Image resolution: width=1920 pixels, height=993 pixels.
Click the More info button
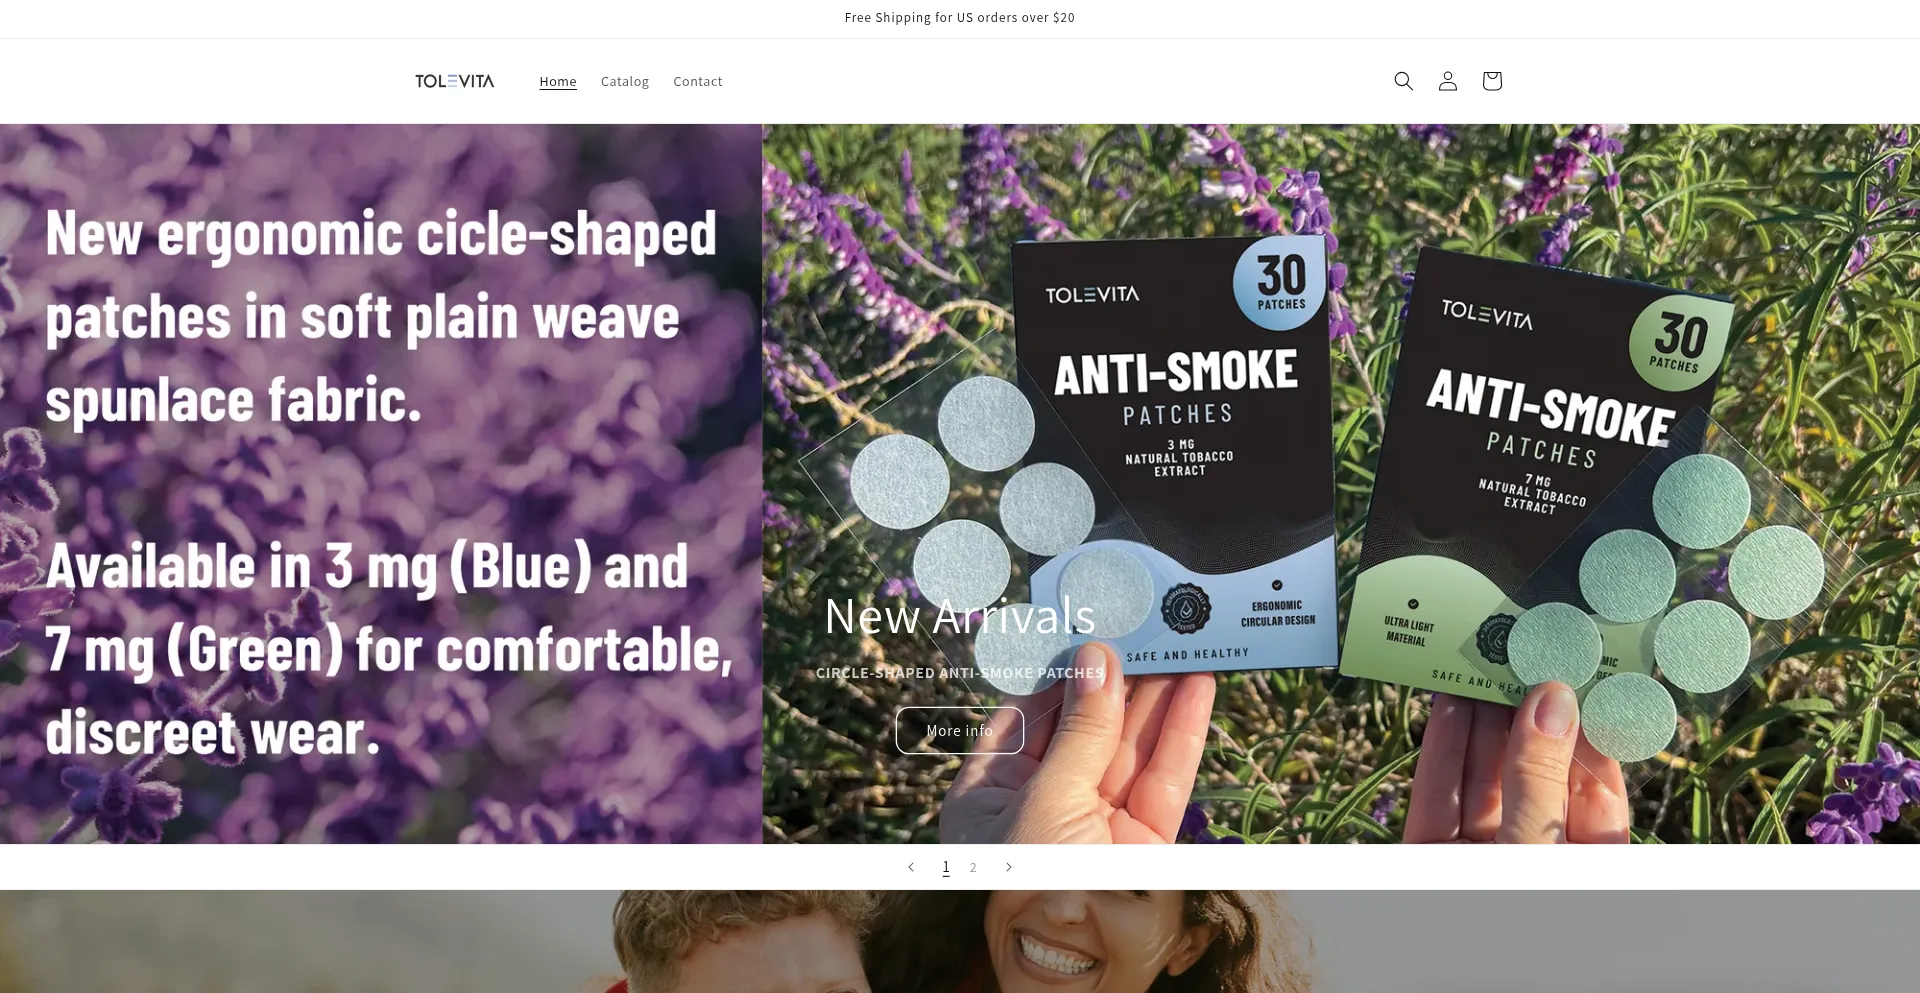[960, 730]
